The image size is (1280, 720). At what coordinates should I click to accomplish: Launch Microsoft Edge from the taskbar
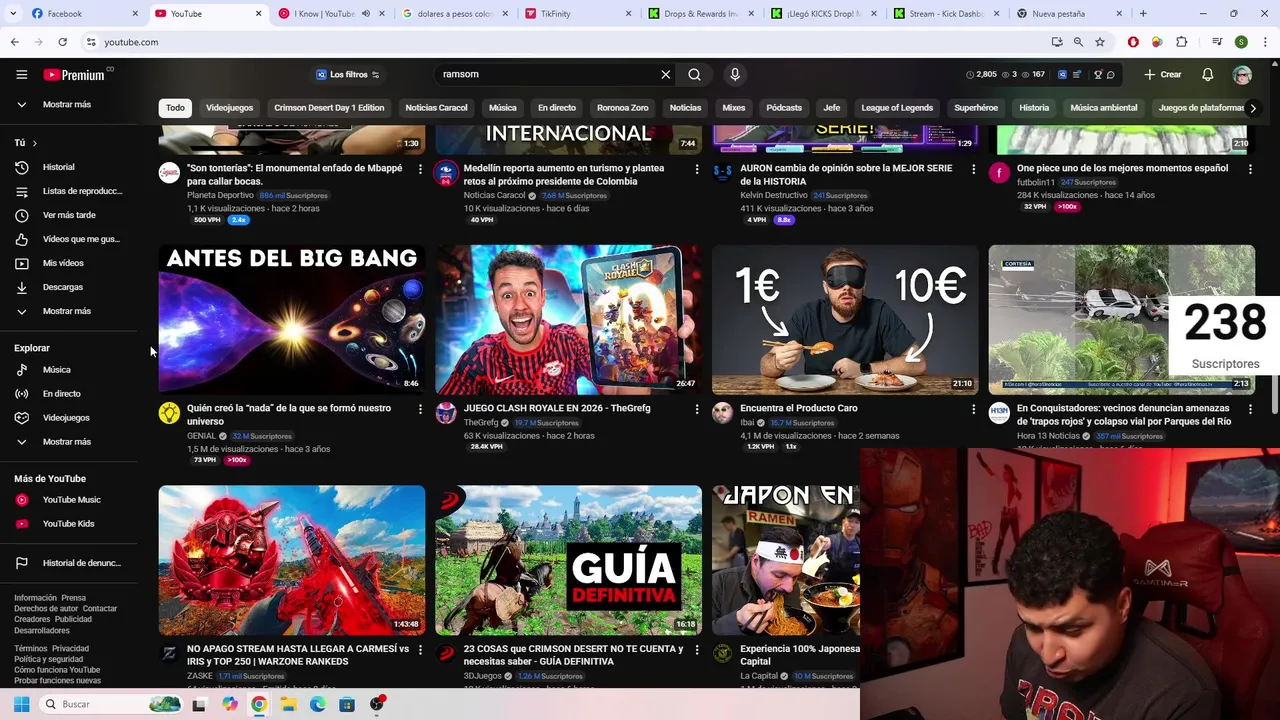coord(318,704)
